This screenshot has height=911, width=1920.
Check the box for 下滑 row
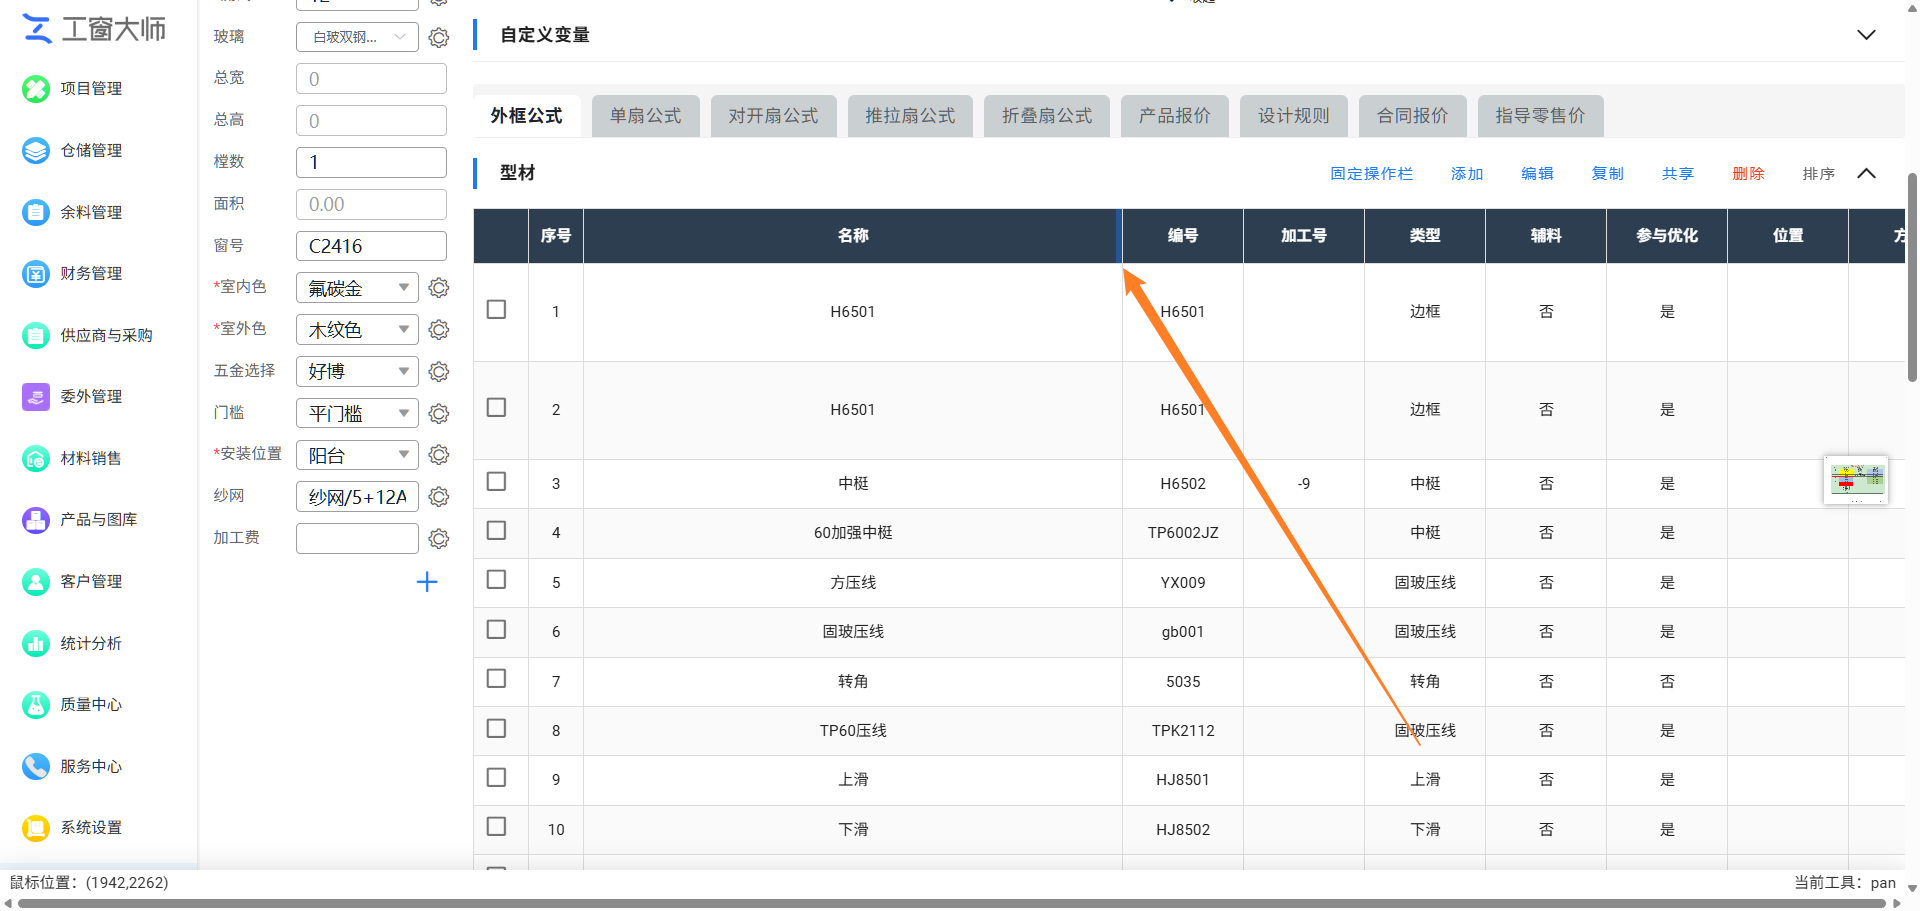point(496,827)
